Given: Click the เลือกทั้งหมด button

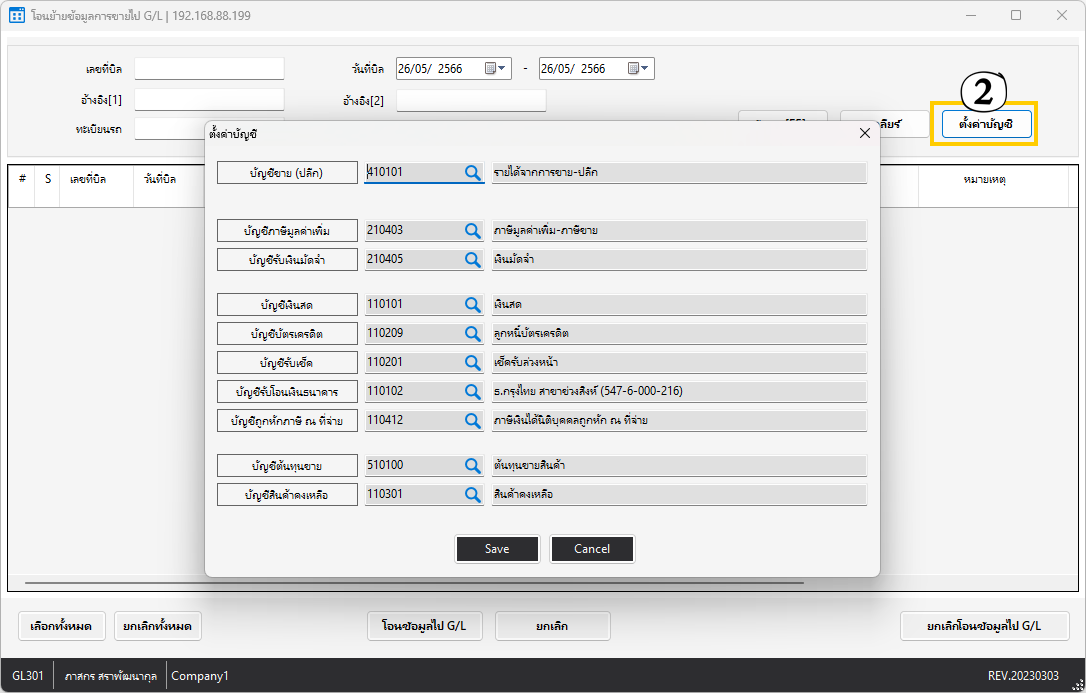Looking at the screenshot, I should click(x=61, y=626).
